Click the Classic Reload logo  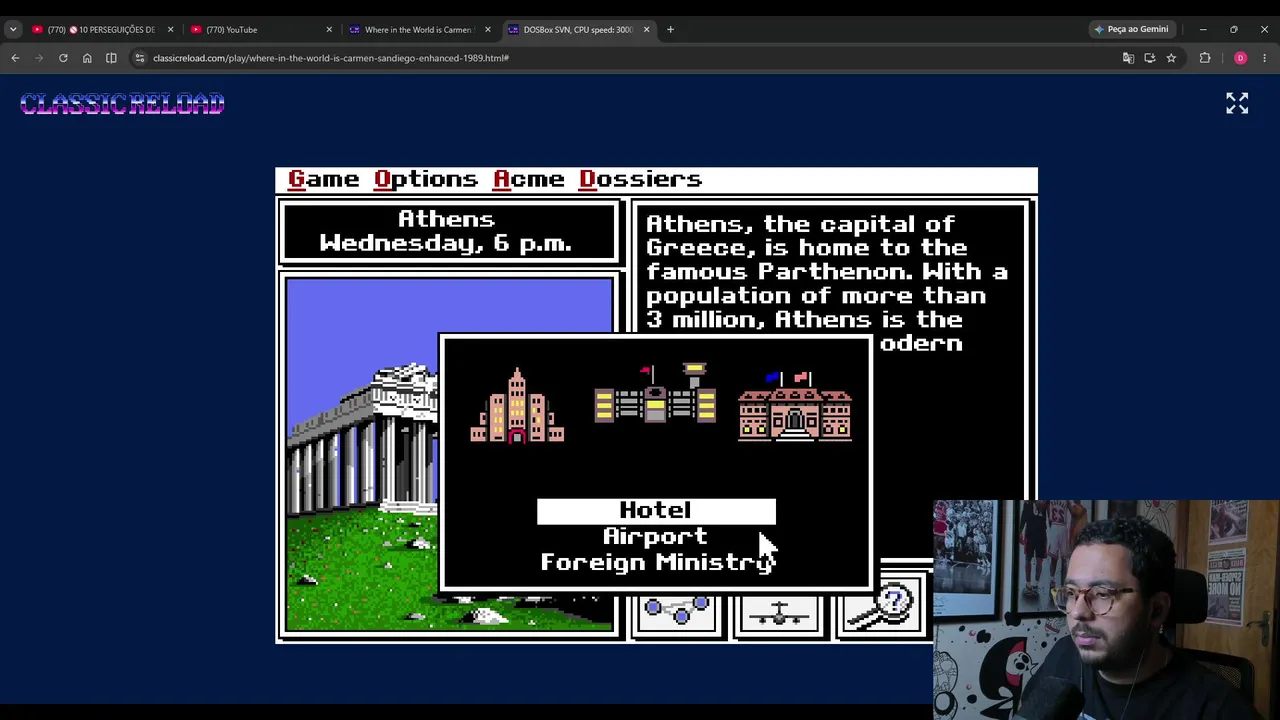(122, 104)
